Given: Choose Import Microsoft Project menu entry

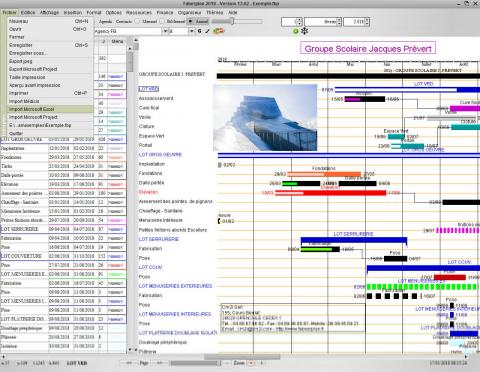Looking at the screenshot, I should [50, 117].
